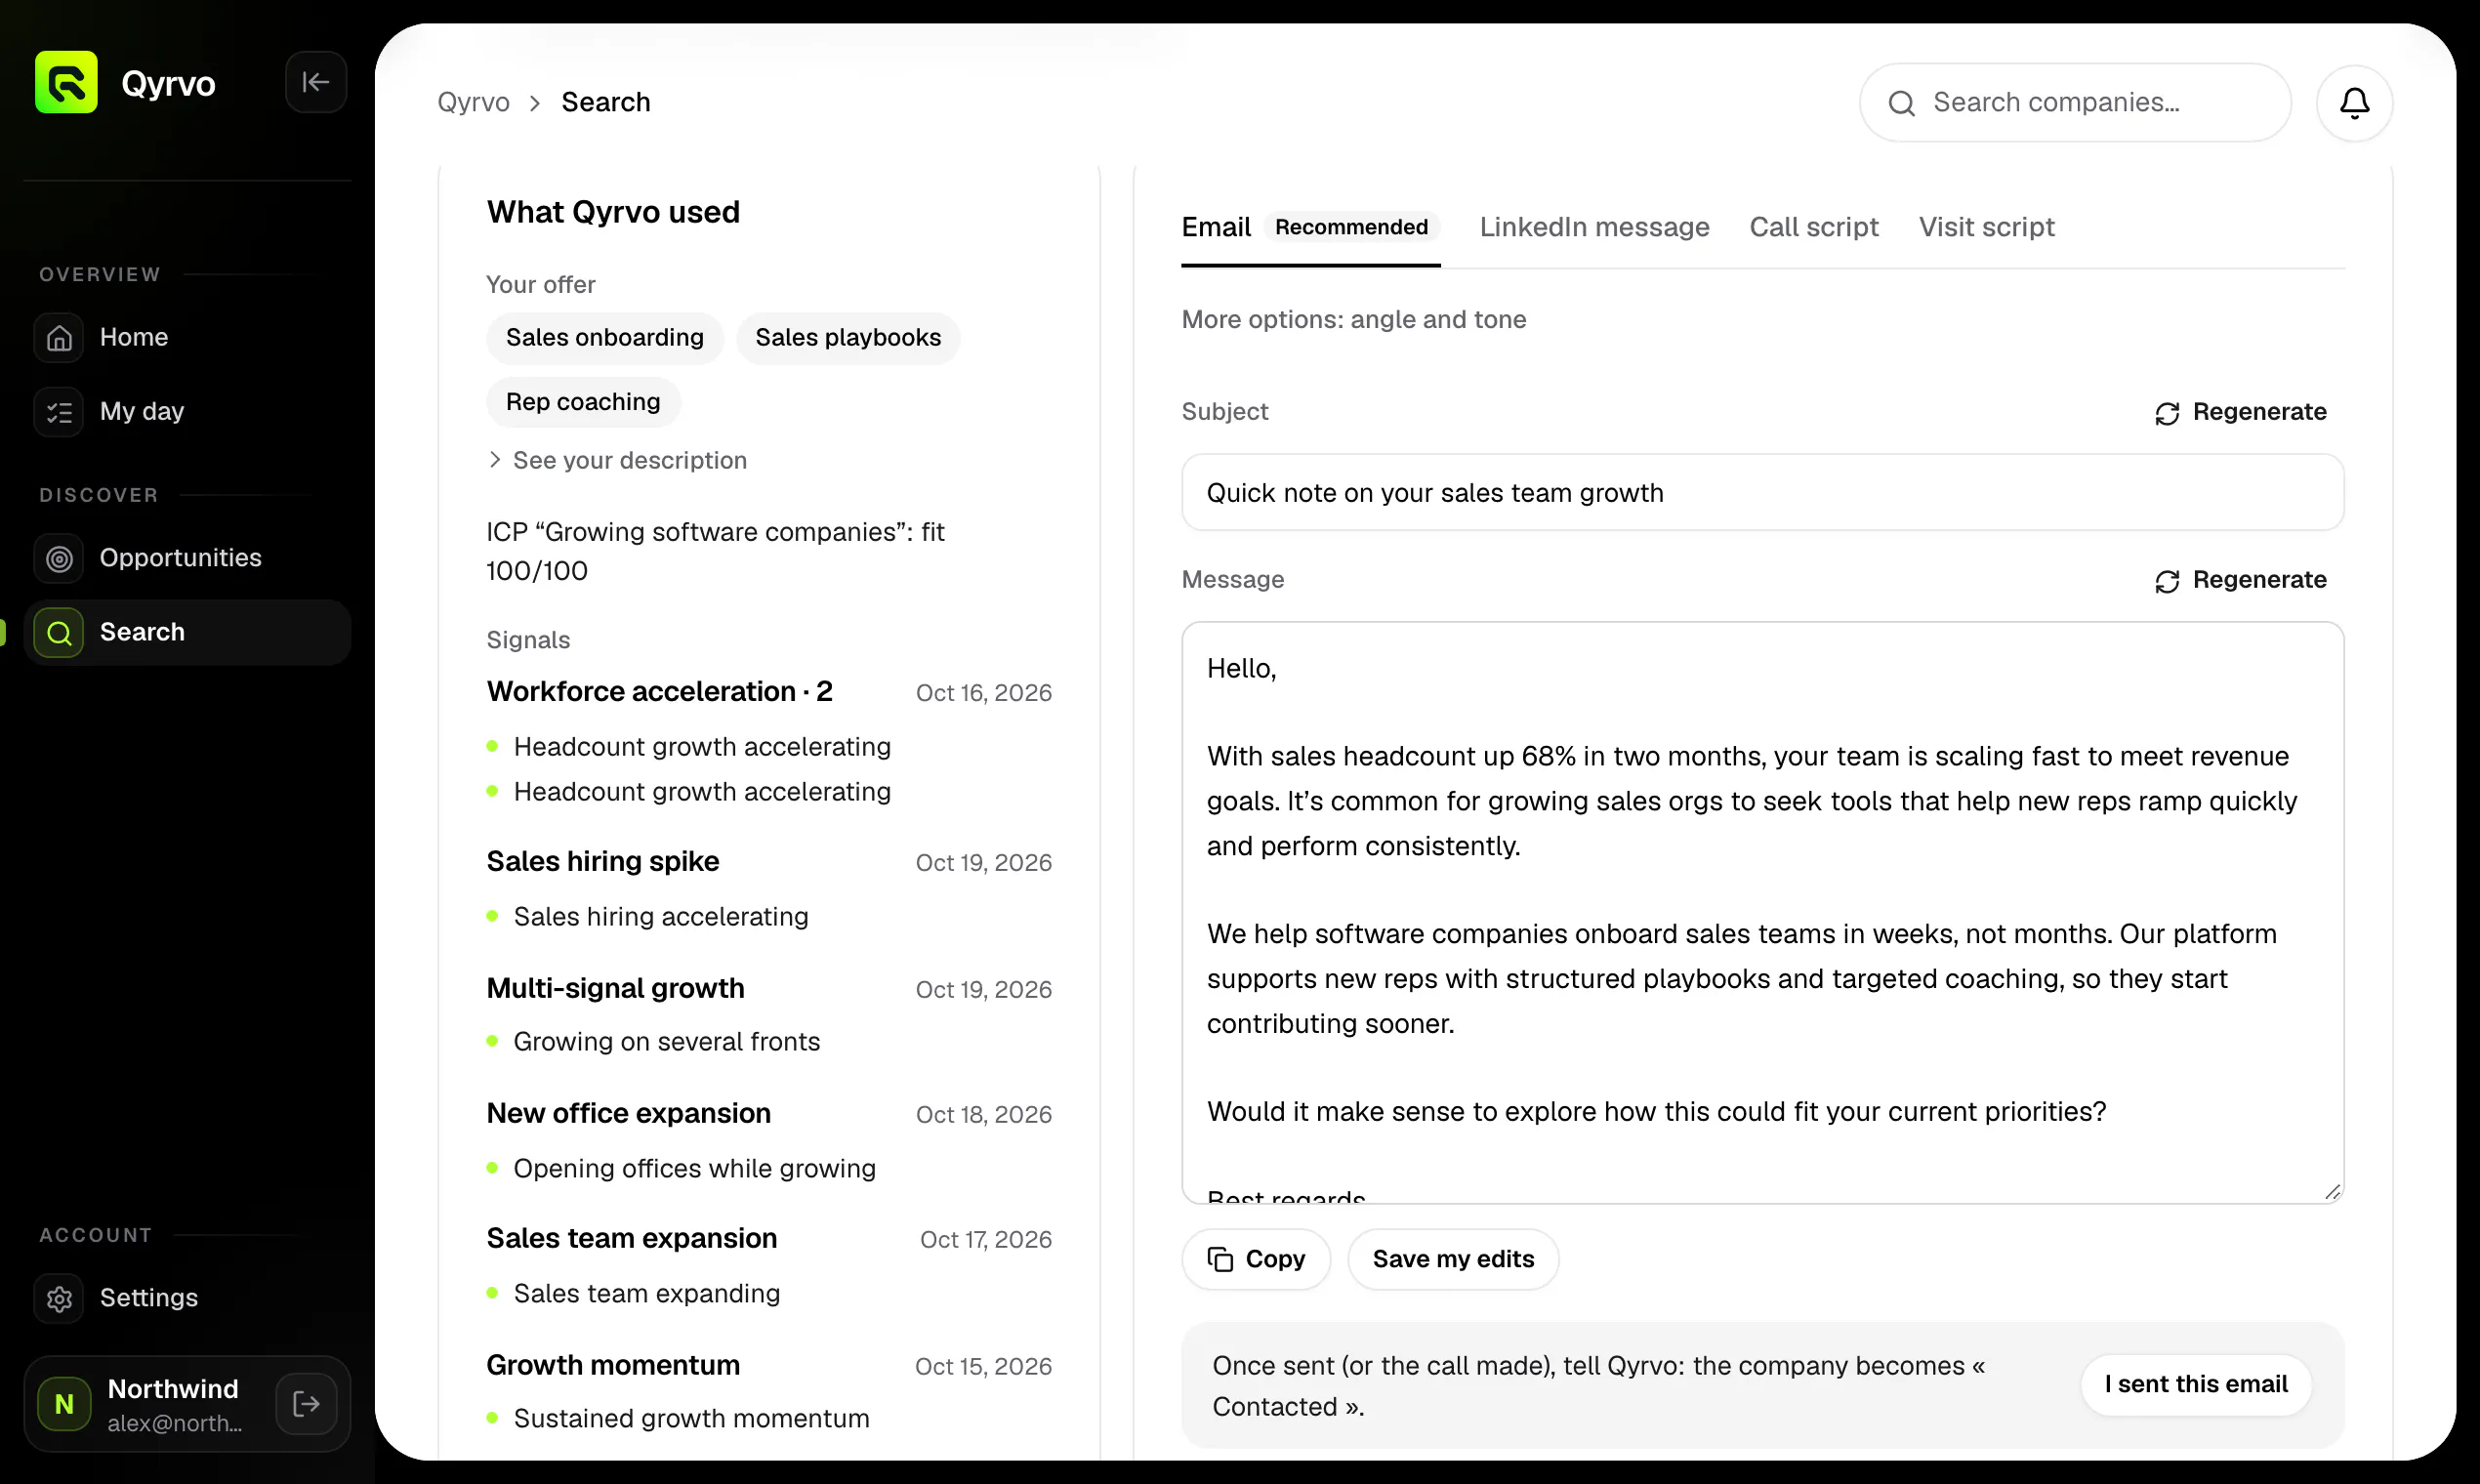
Task: Regenerate the email subject
Action: [2240, 412]
